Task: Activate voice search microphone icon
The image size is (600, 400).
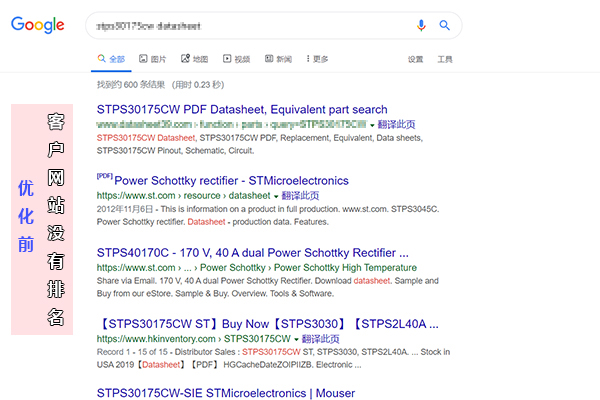Action: (421, 25)
